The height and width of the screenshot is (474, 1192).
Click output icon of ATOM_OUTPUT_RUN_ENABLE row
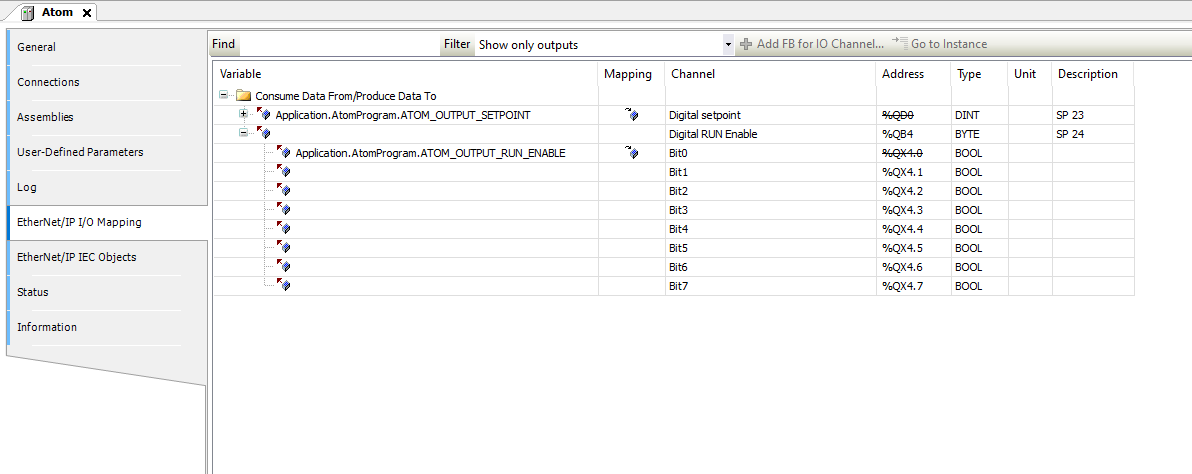tap(283, 153)
